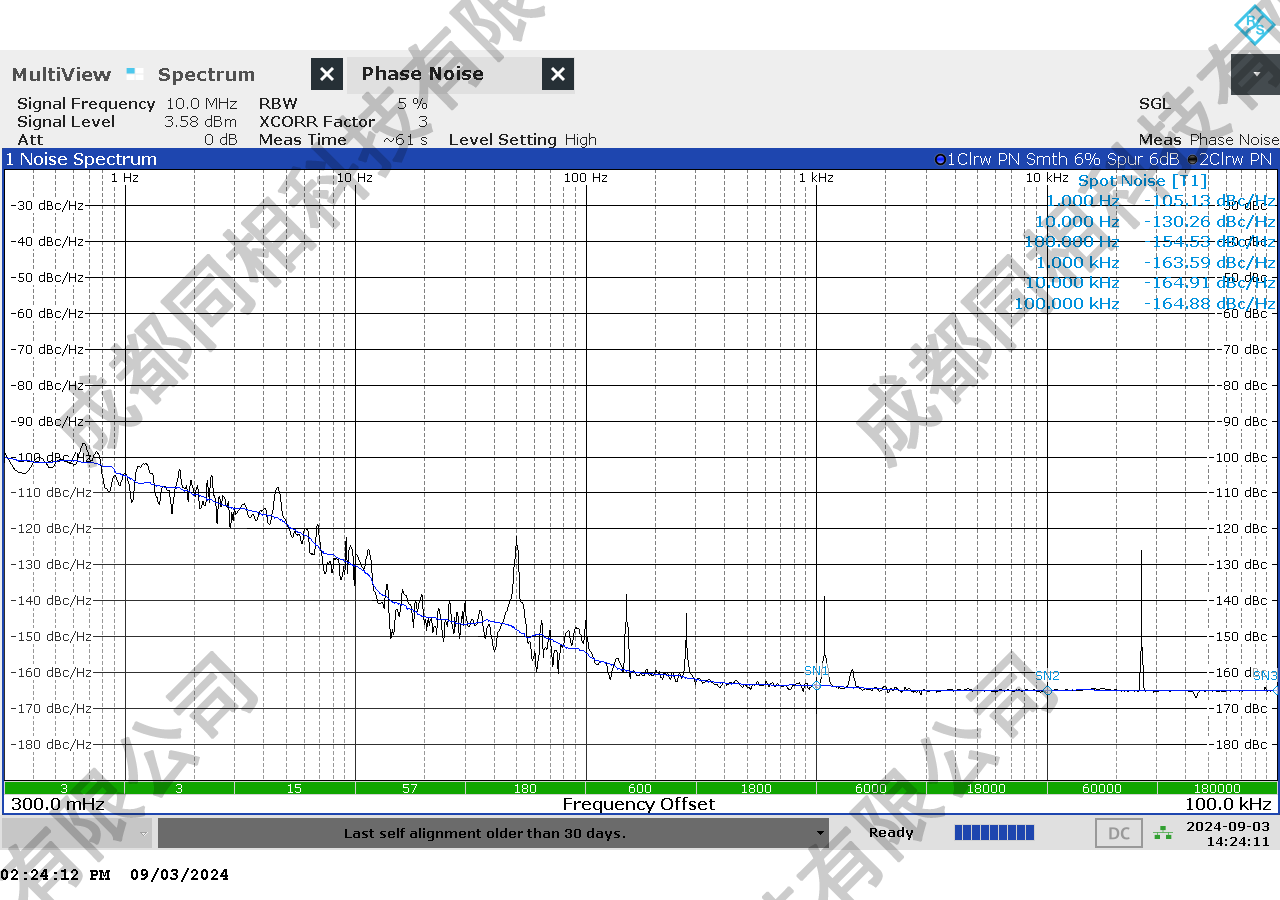The height and width of the screenshot is (900, 1280).
Task: Click the Rohde & Schwarz logo icon
Action: point(1253,24)
